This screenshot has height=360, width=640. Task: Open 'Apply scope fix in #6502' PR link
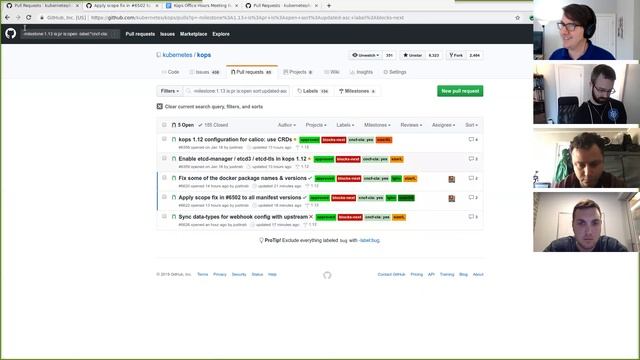point(240,198)
